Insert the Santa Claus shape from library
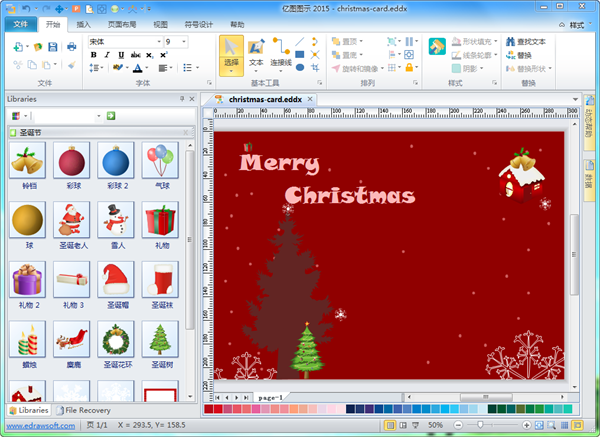The image size is (600, 437). tap(72, 220)
